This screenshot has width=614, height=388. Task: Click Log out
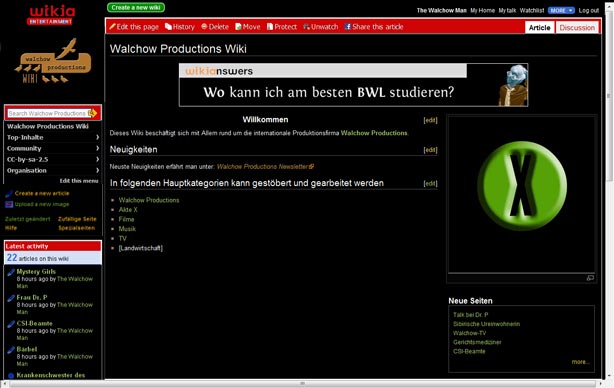589,11
